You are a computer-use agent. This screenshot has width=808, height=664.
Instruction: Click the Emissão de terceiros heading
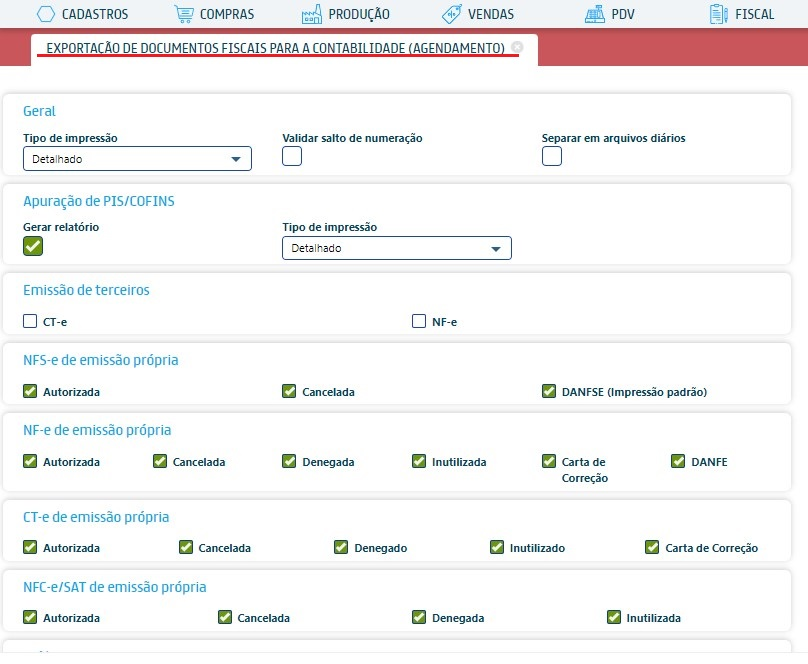coord(86,290)
